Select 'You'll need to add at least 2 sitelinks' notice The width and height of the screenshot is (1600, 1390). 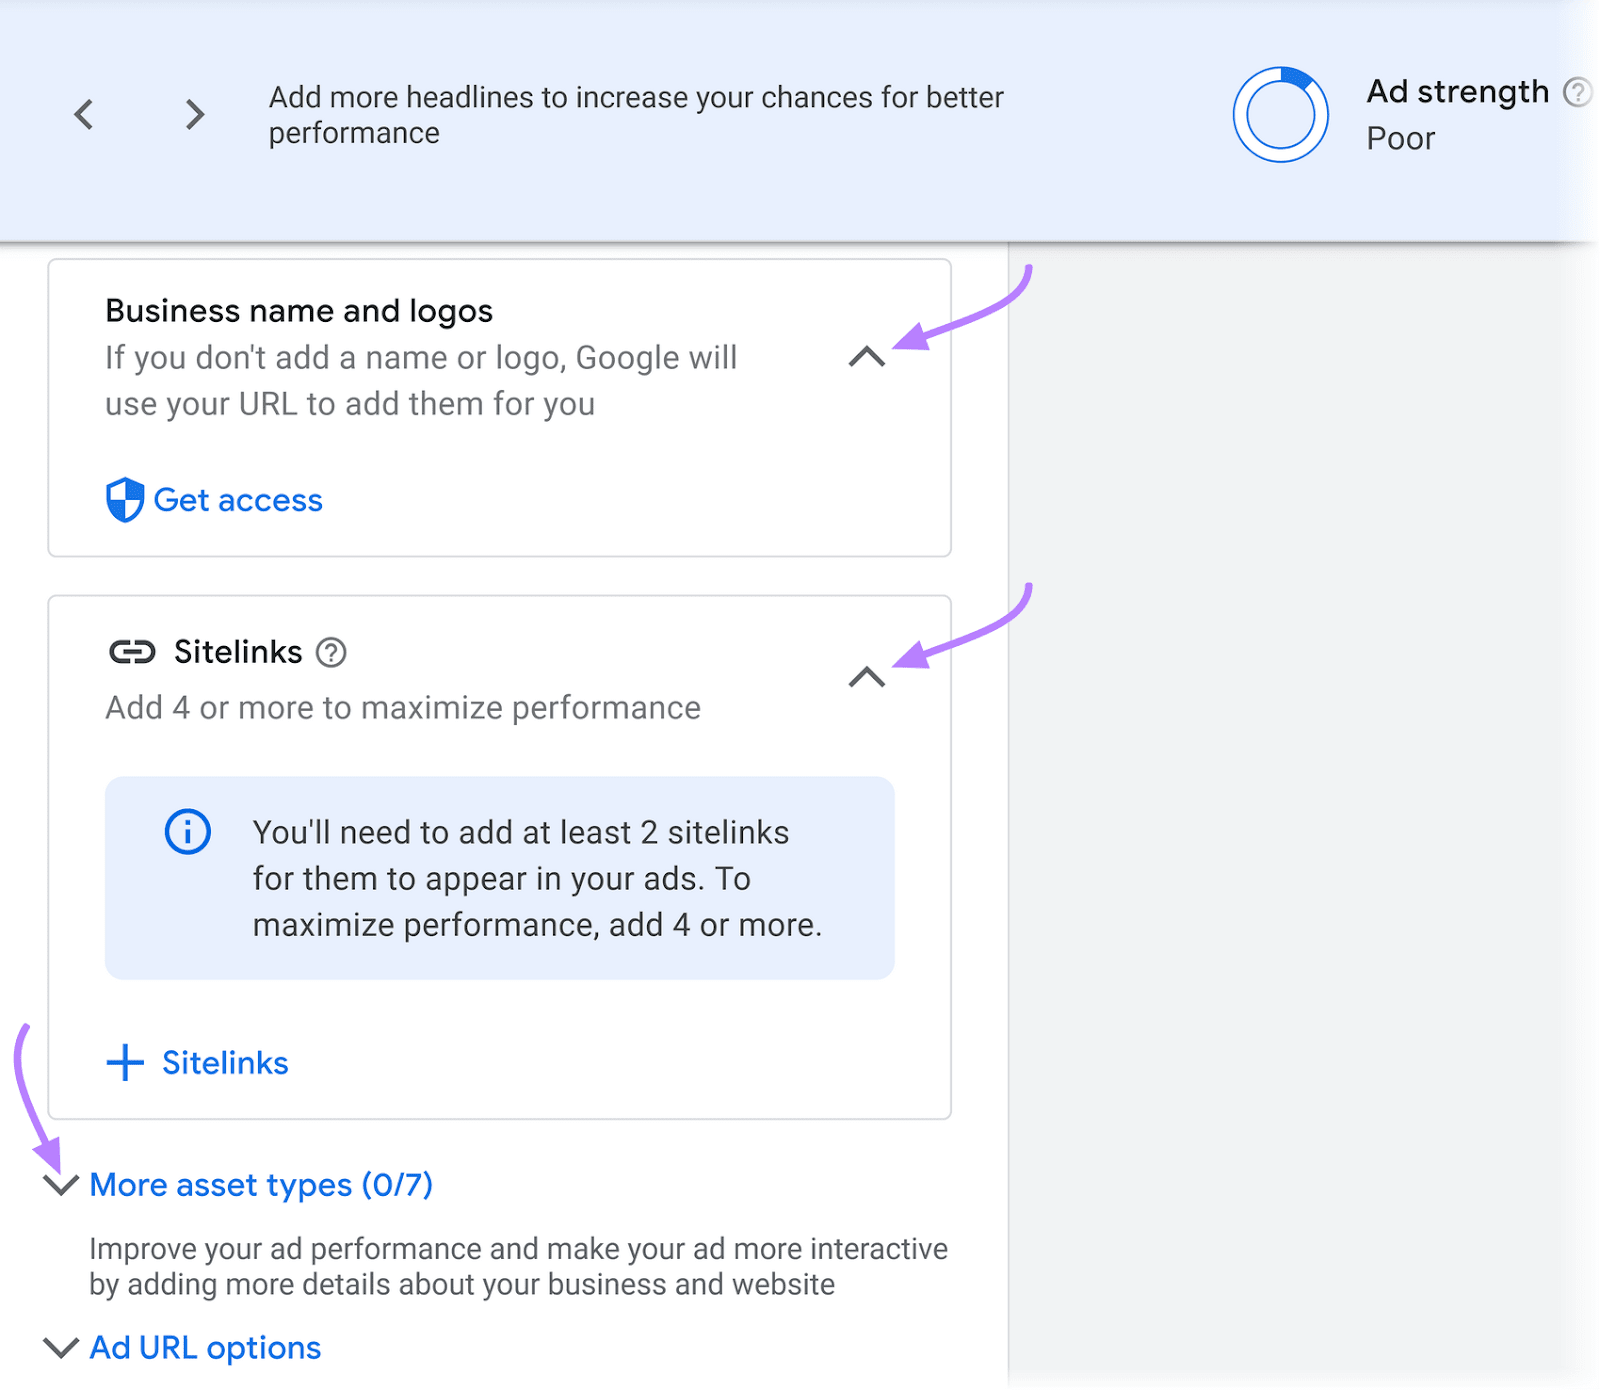pyautogui.click(x=537, y=878)
